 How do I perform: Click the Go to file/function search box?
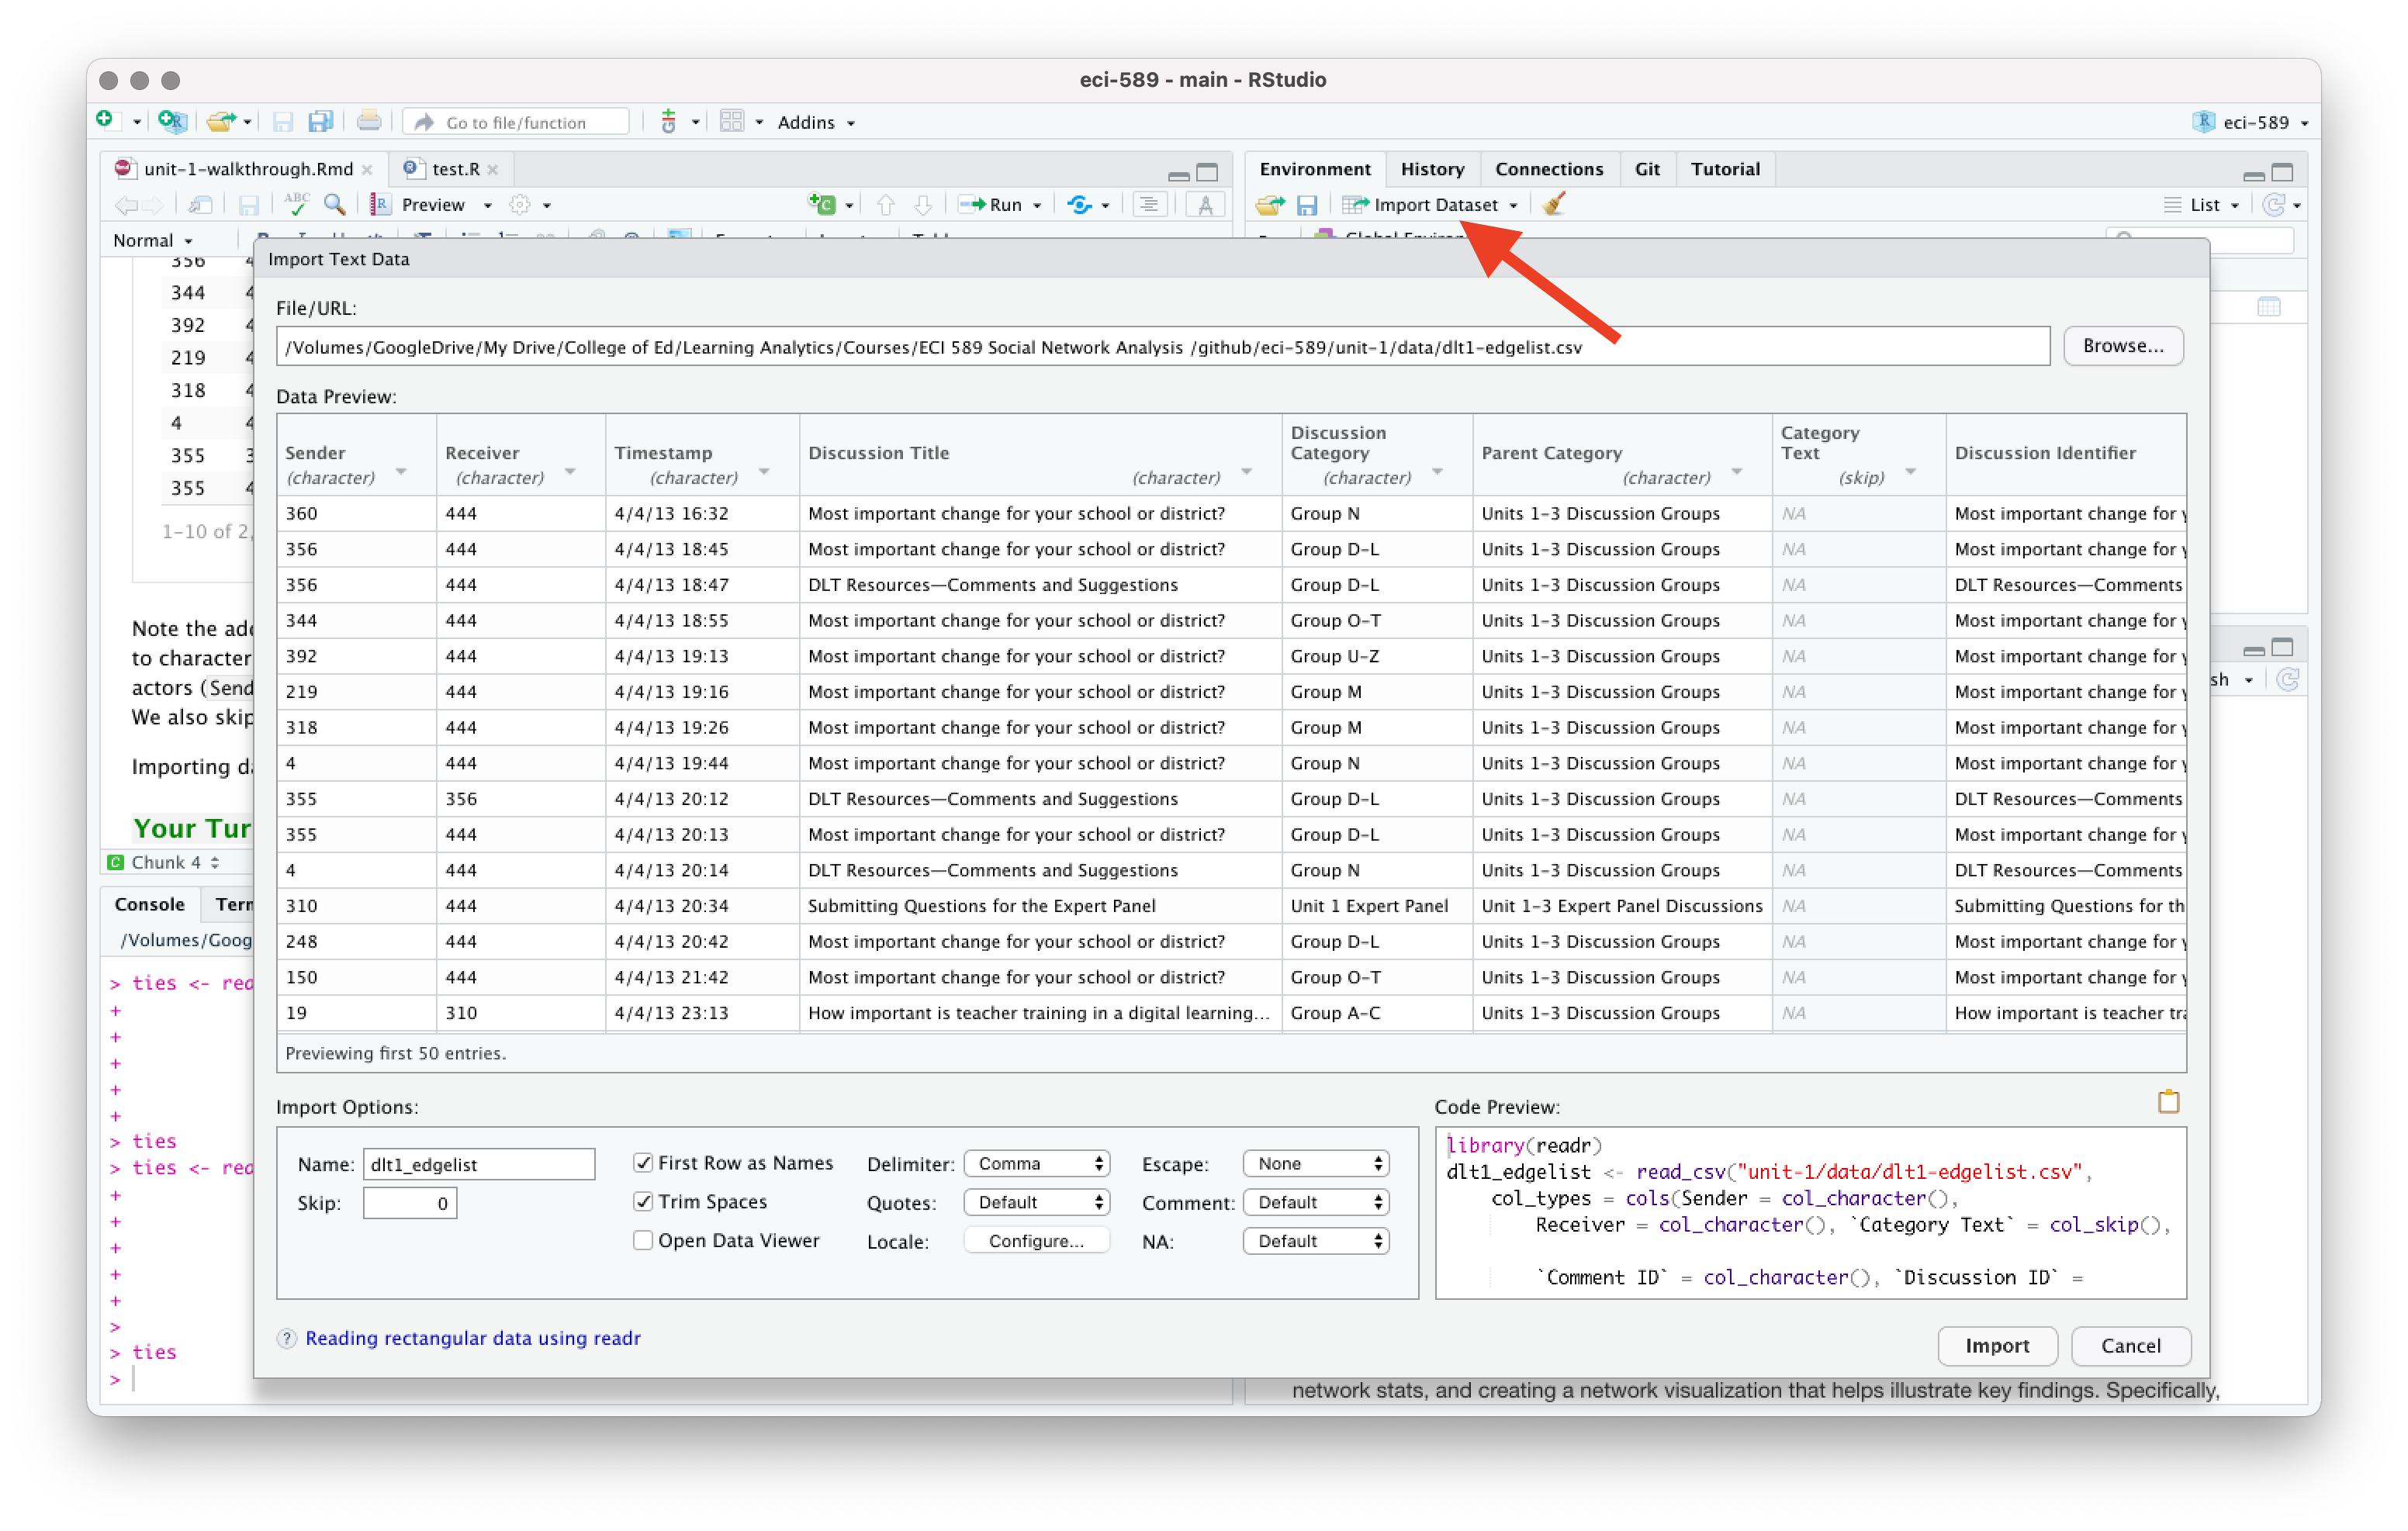(517, 122)
